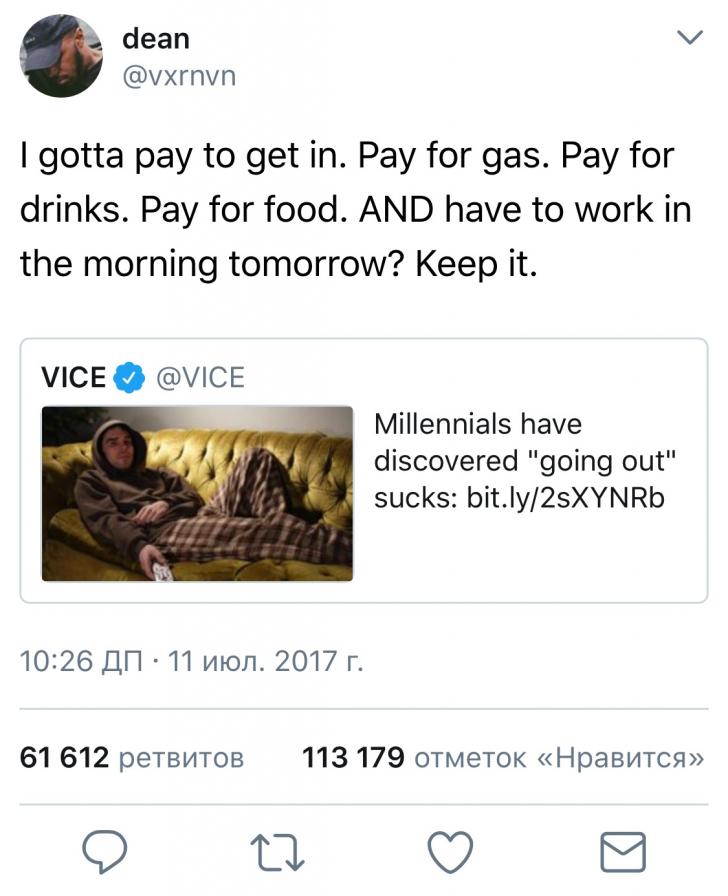Tap the main tweet text body
The height and width of the screenshot is (896, 728).
[355, 210]
